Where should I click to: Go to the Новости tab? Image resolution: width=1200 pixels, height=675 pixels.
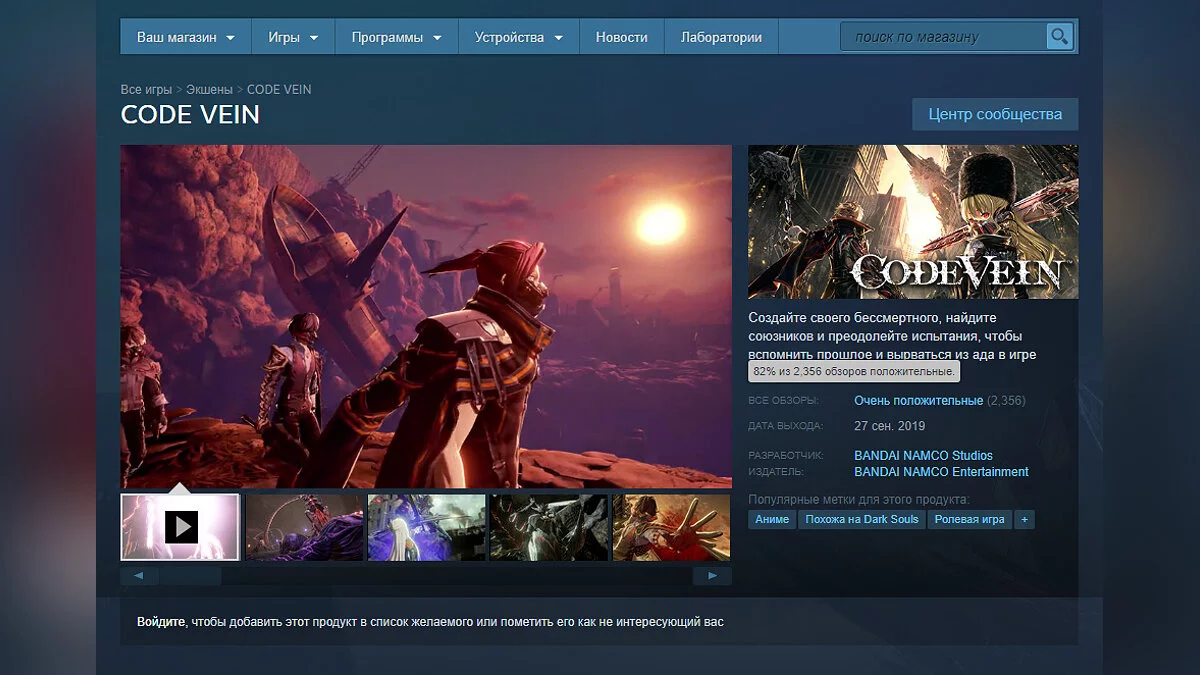click(621, 37)
